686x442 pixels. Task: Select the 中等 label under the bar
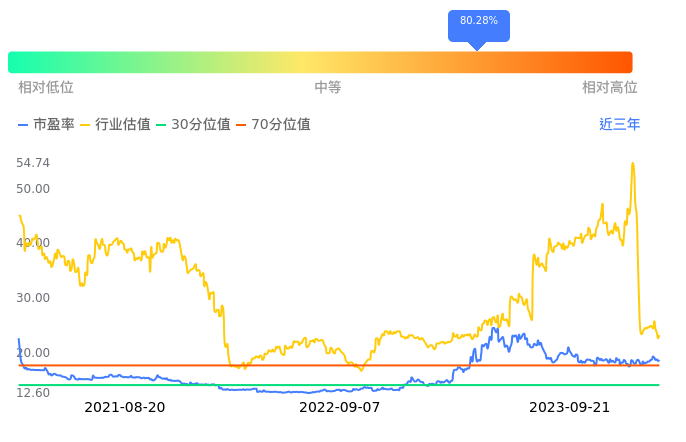[328, 88]
